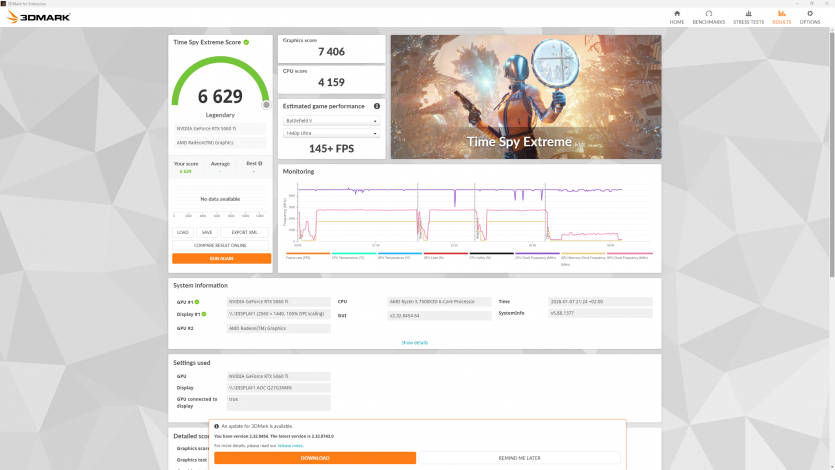Click the info icon next to Best score
This screenshot has height=470, width=835.
point(261,163)
